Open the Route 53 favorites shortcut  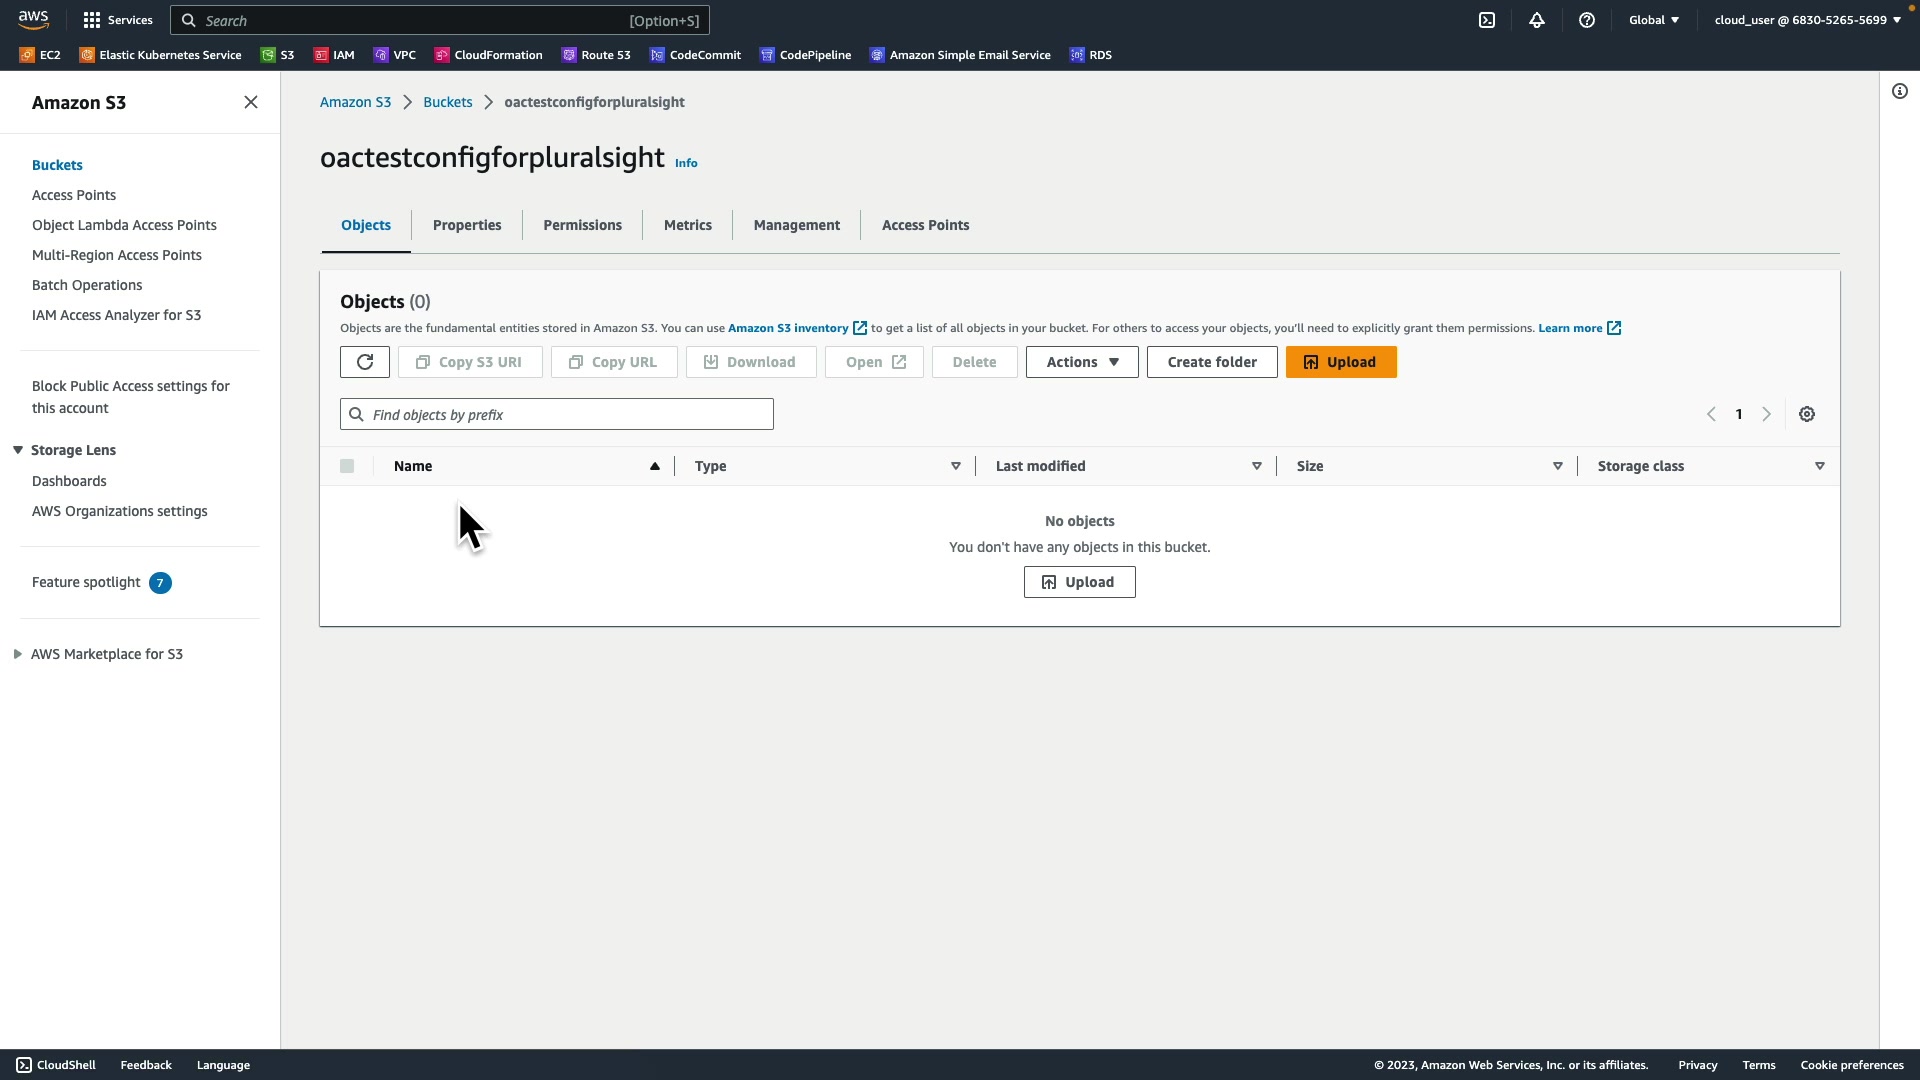point(596,55)
